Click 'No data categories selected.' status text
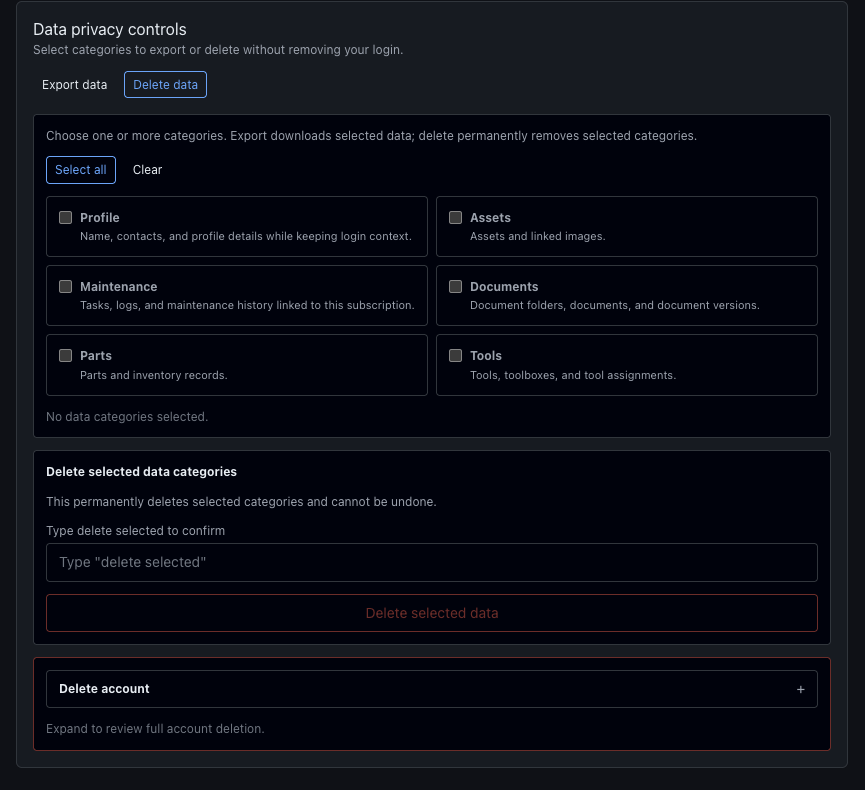865x790 pixels. (x=127, y=417)
